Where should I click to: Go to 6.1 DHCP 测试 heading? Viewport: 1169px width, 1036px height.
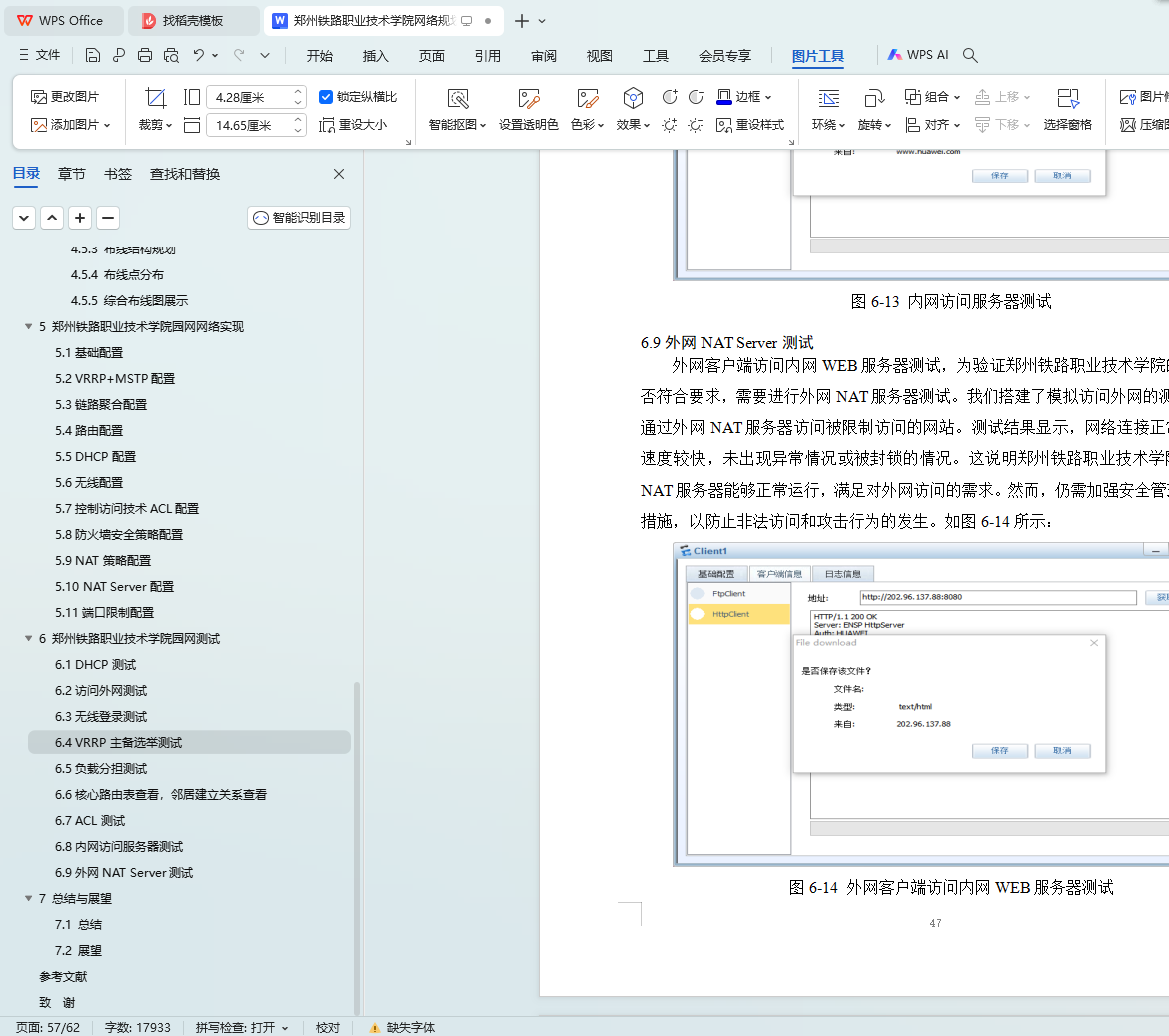[95, 665]
